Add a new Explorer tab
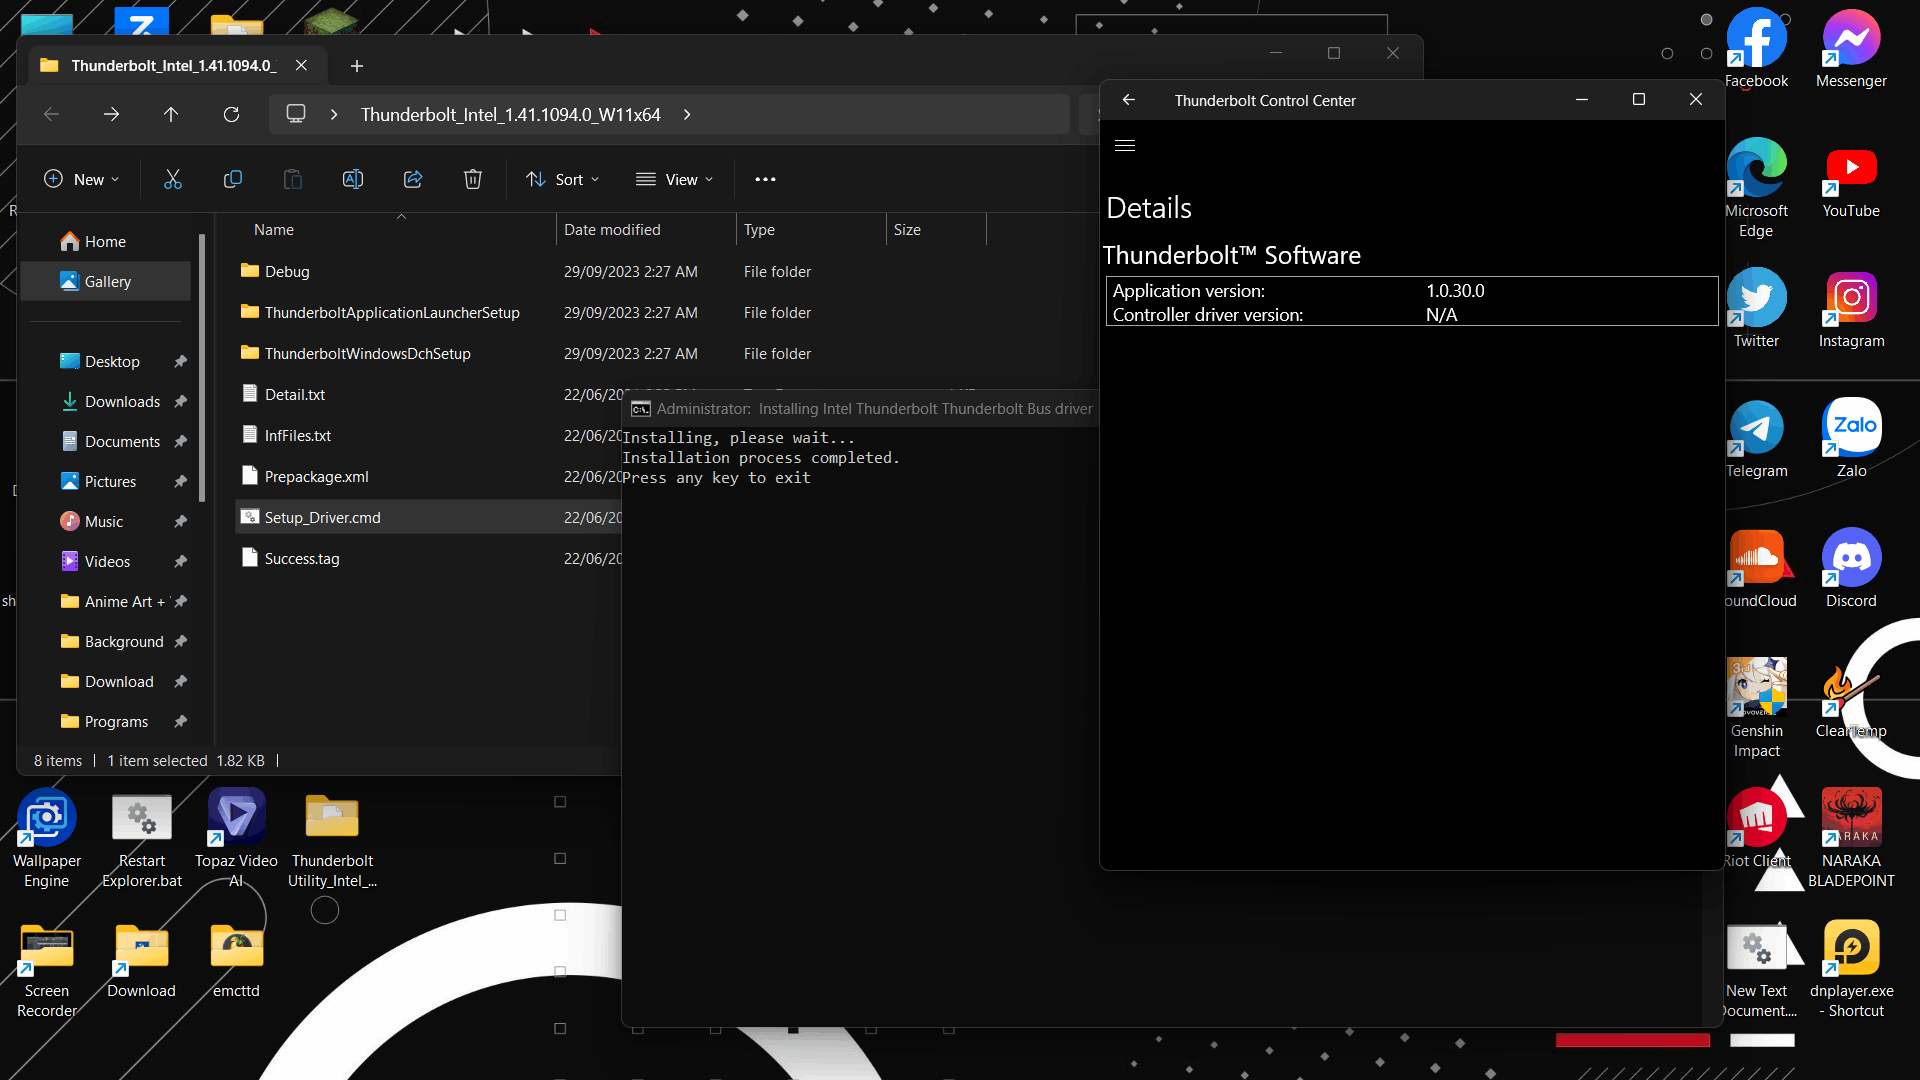 (x=357, y=66)
